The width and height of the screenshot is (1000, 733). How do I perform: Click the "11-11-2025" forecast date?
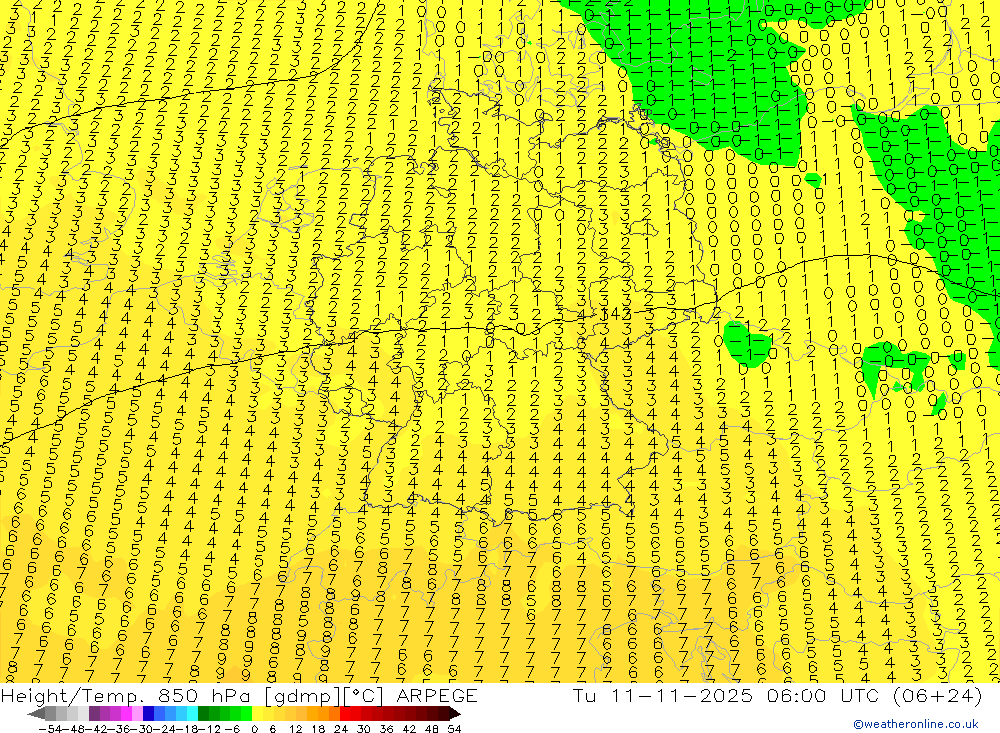[681, 695]
